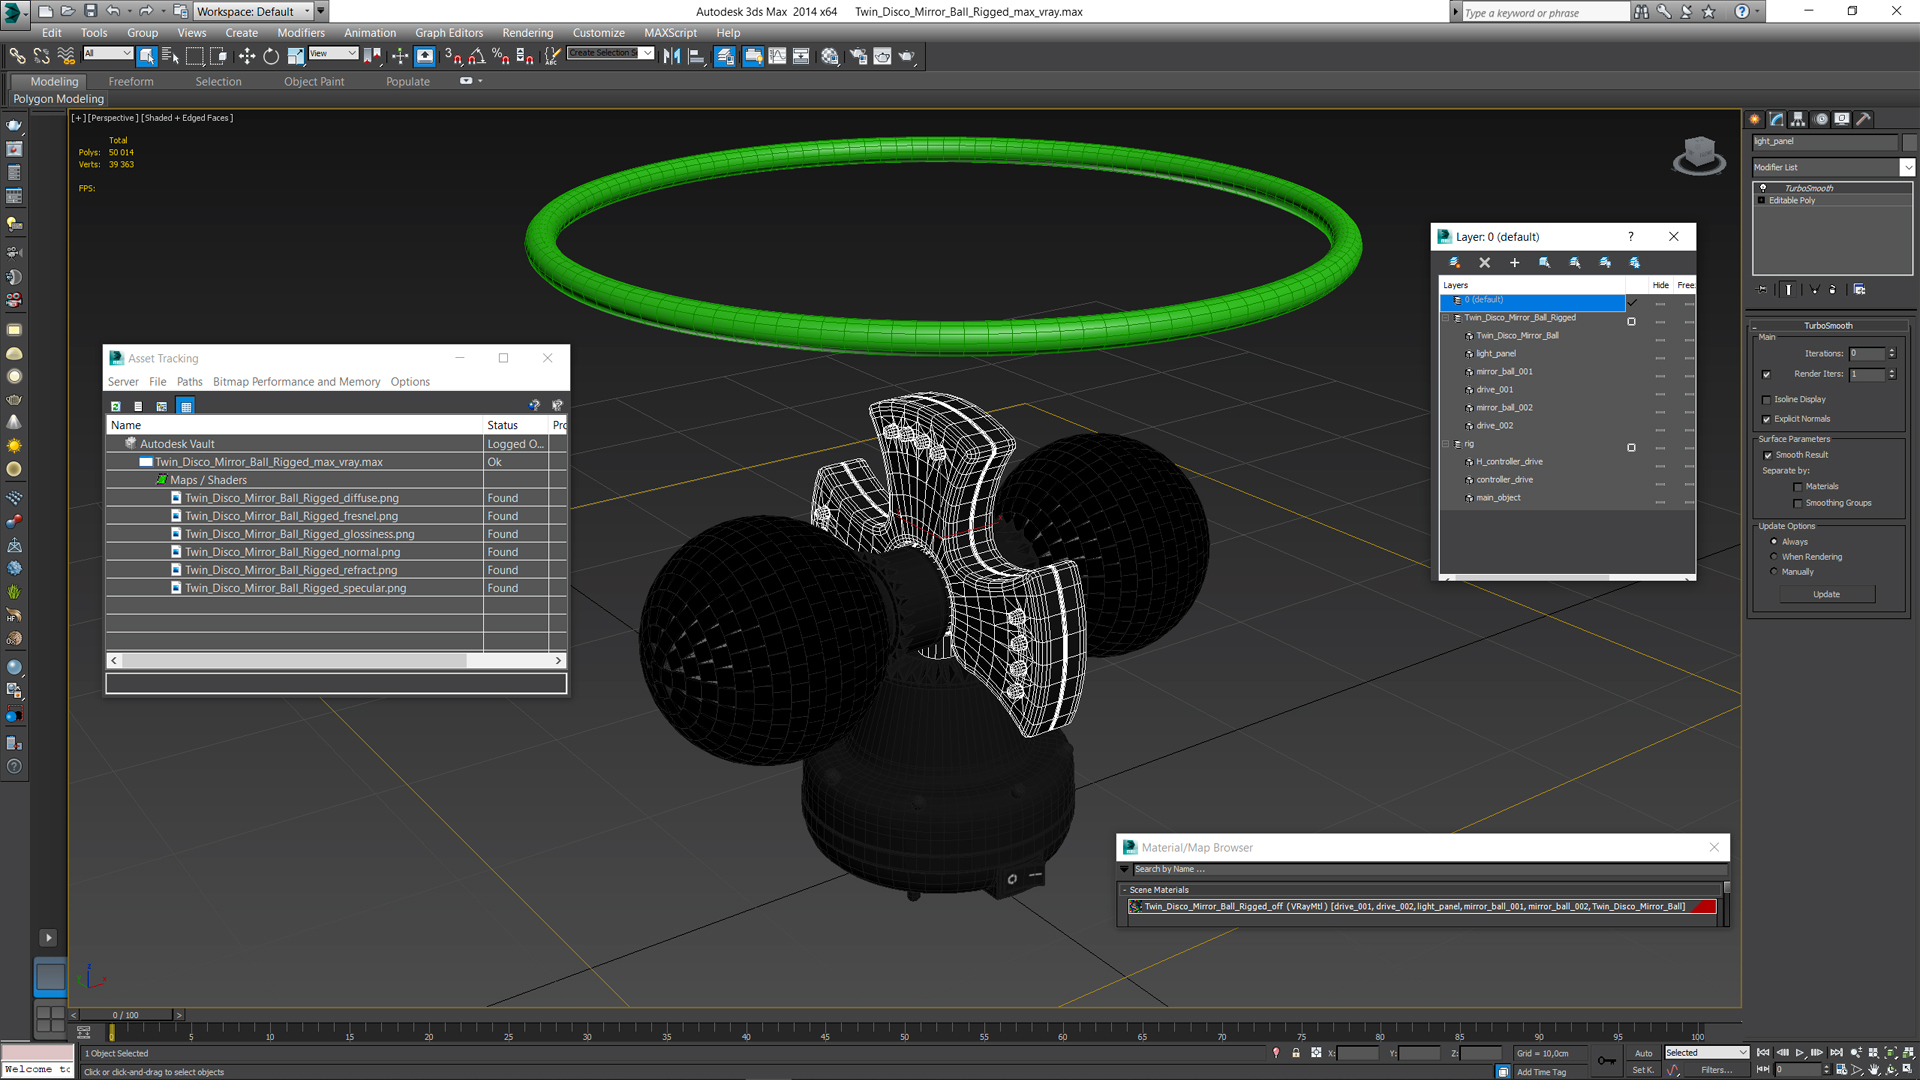Check Smoothing Groups checkbox
Image resolution: width=1920 pixels, height=1080 pixels.
coord(1798,504)
